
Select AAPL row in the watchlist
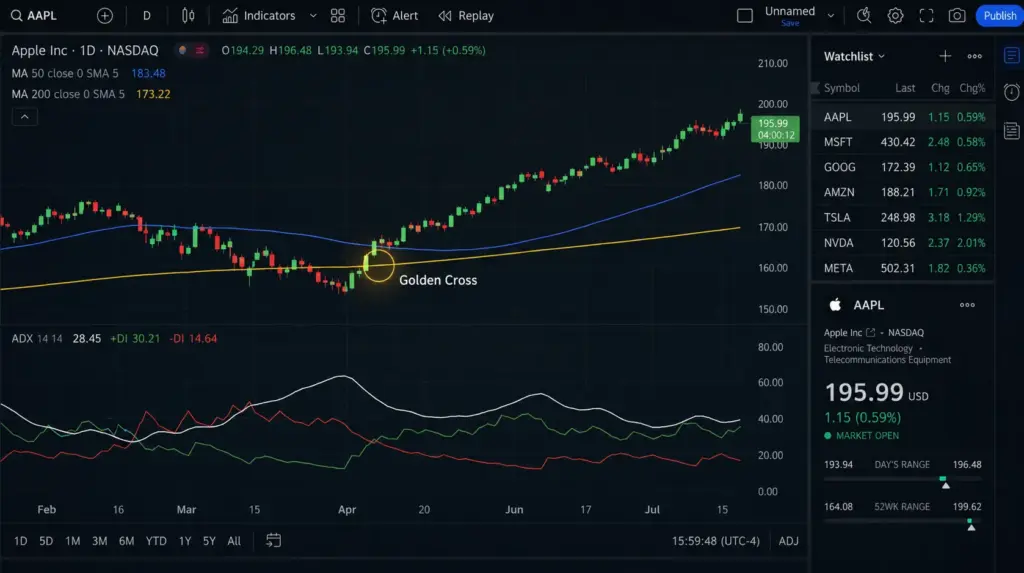(903, 117)
